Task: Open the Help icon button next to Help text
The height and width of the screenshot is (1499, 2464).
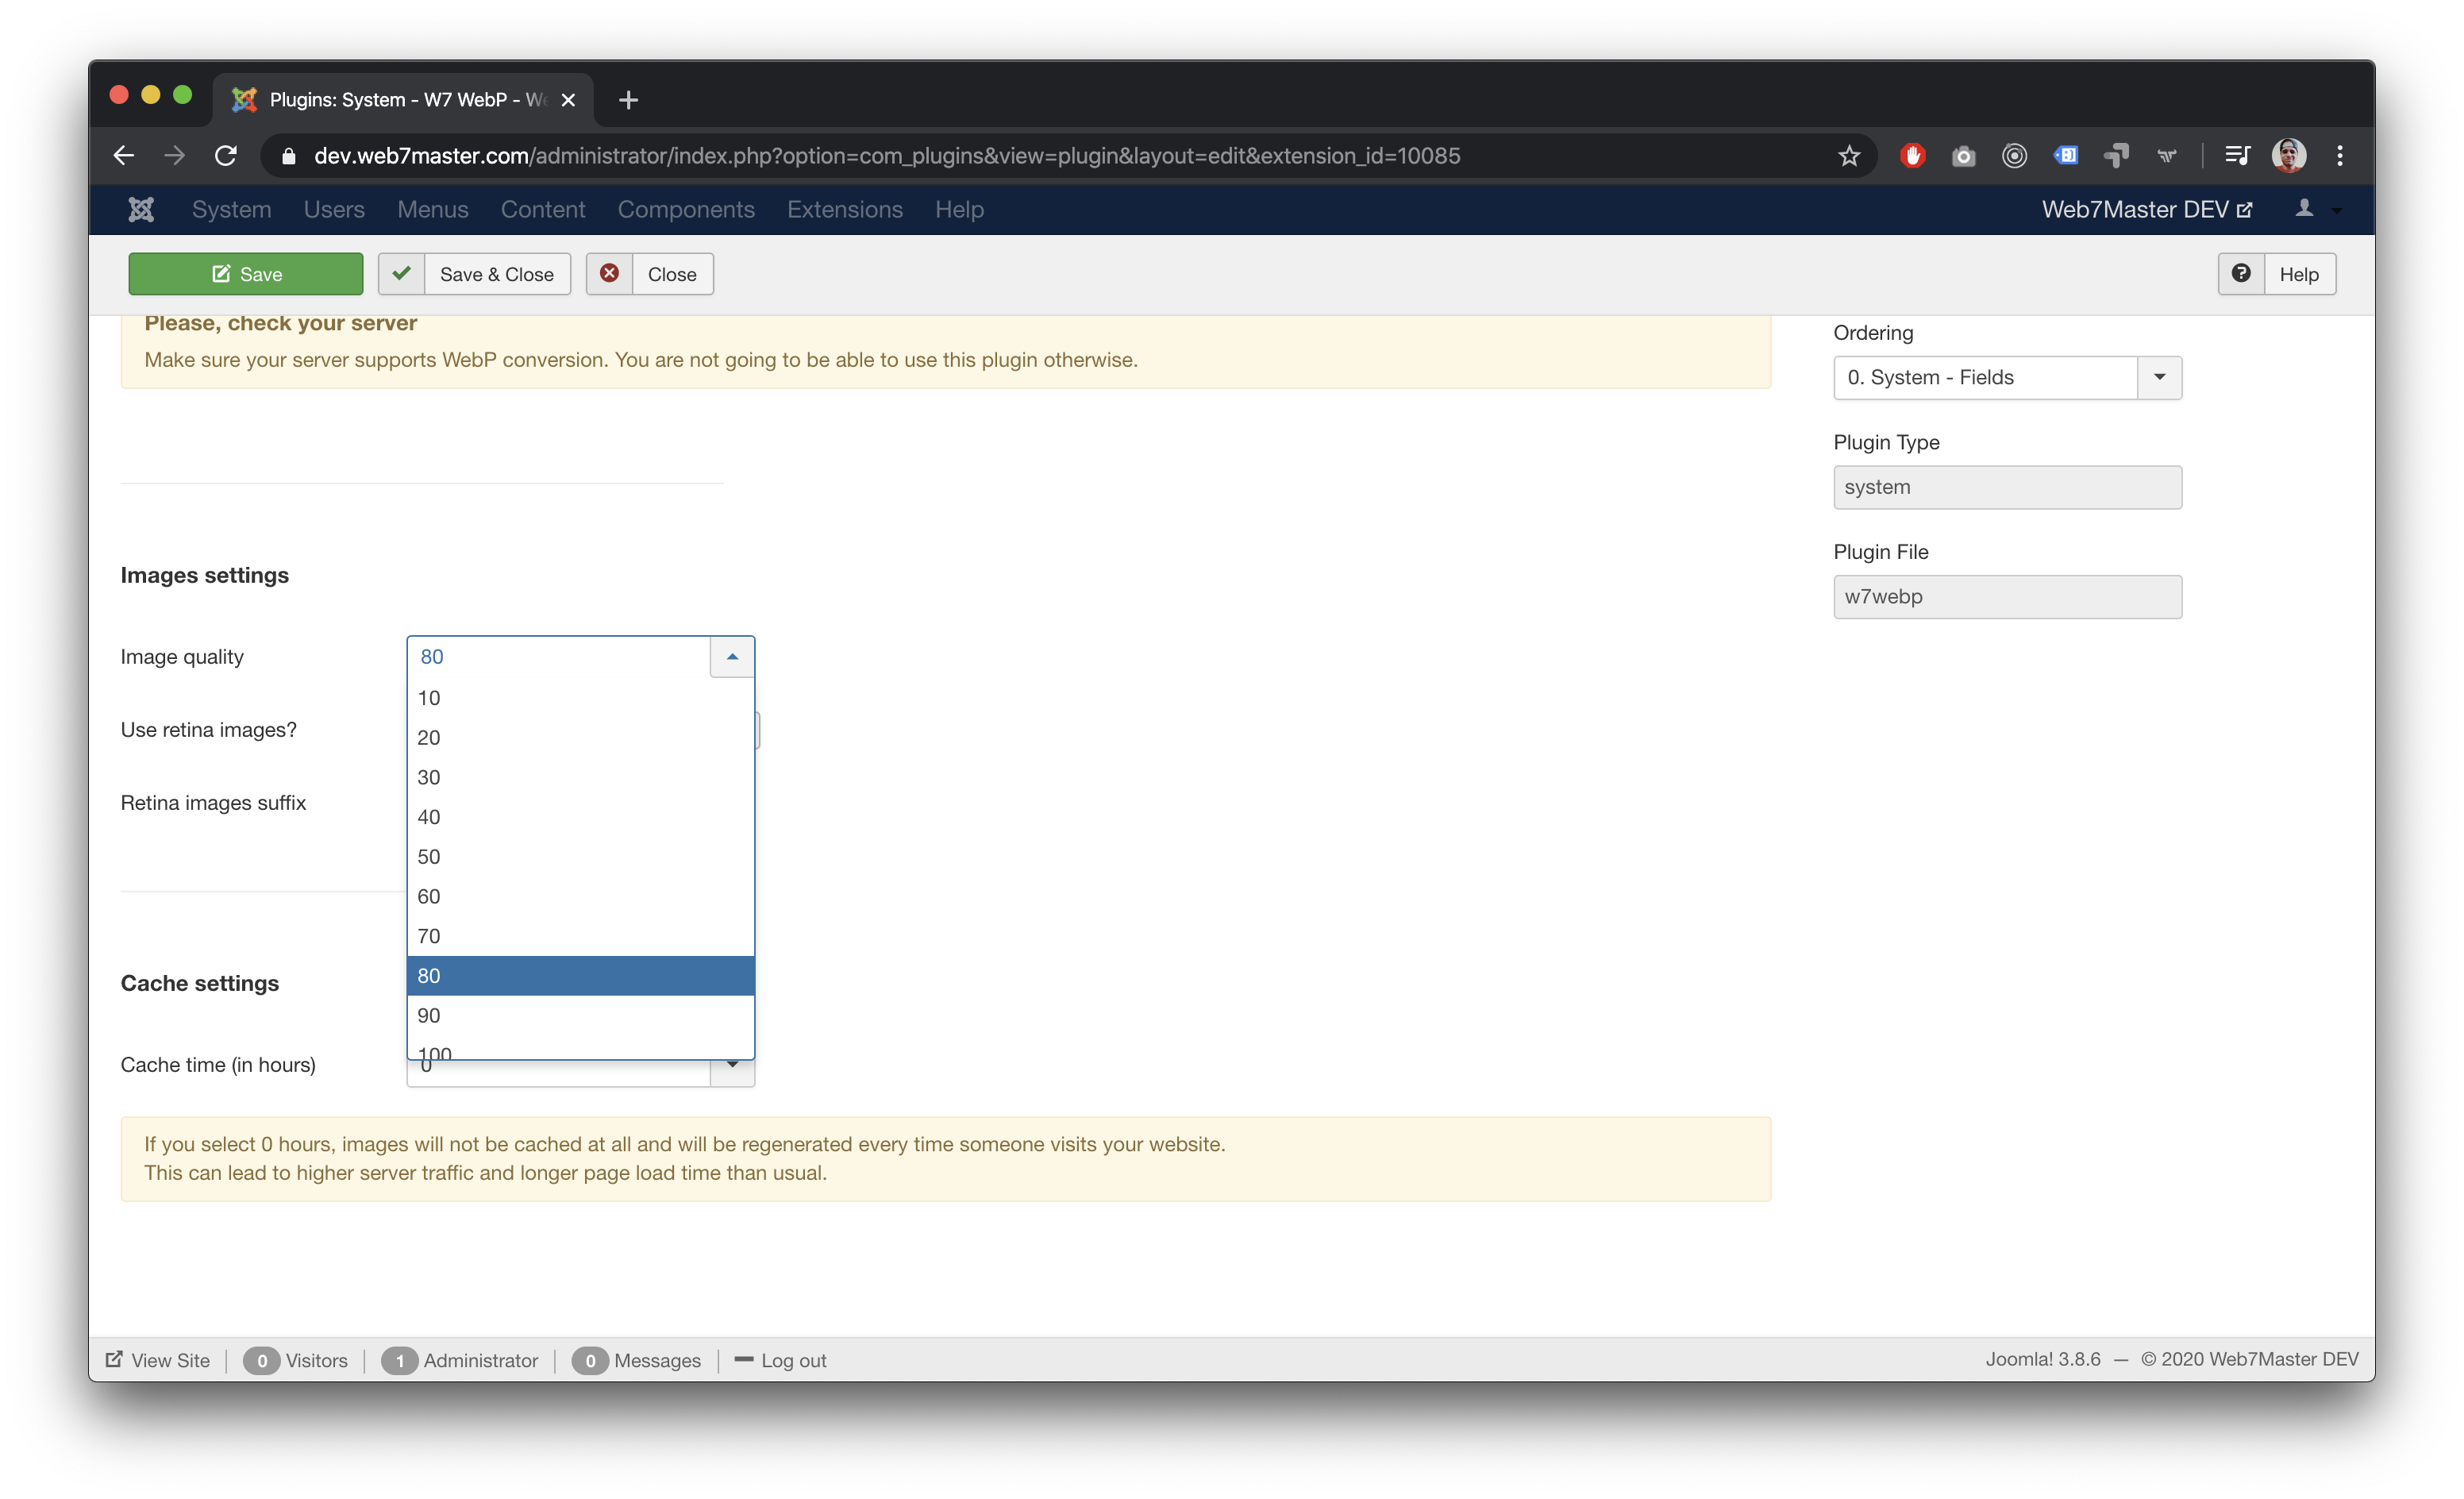Action: point(2241,274)
